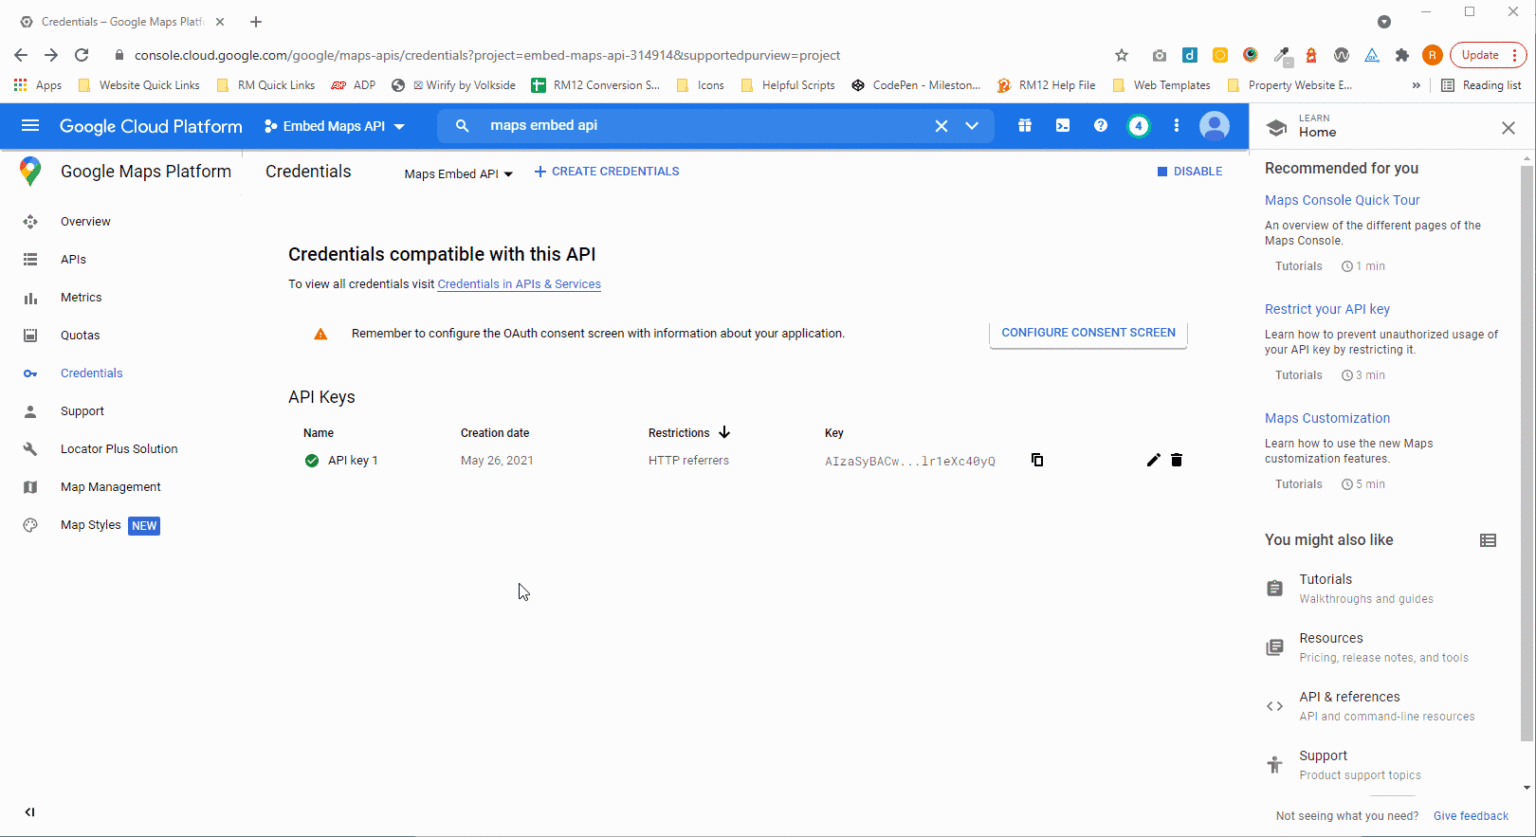Open the Maps Customization tutorial link

tap(1327, 418)
